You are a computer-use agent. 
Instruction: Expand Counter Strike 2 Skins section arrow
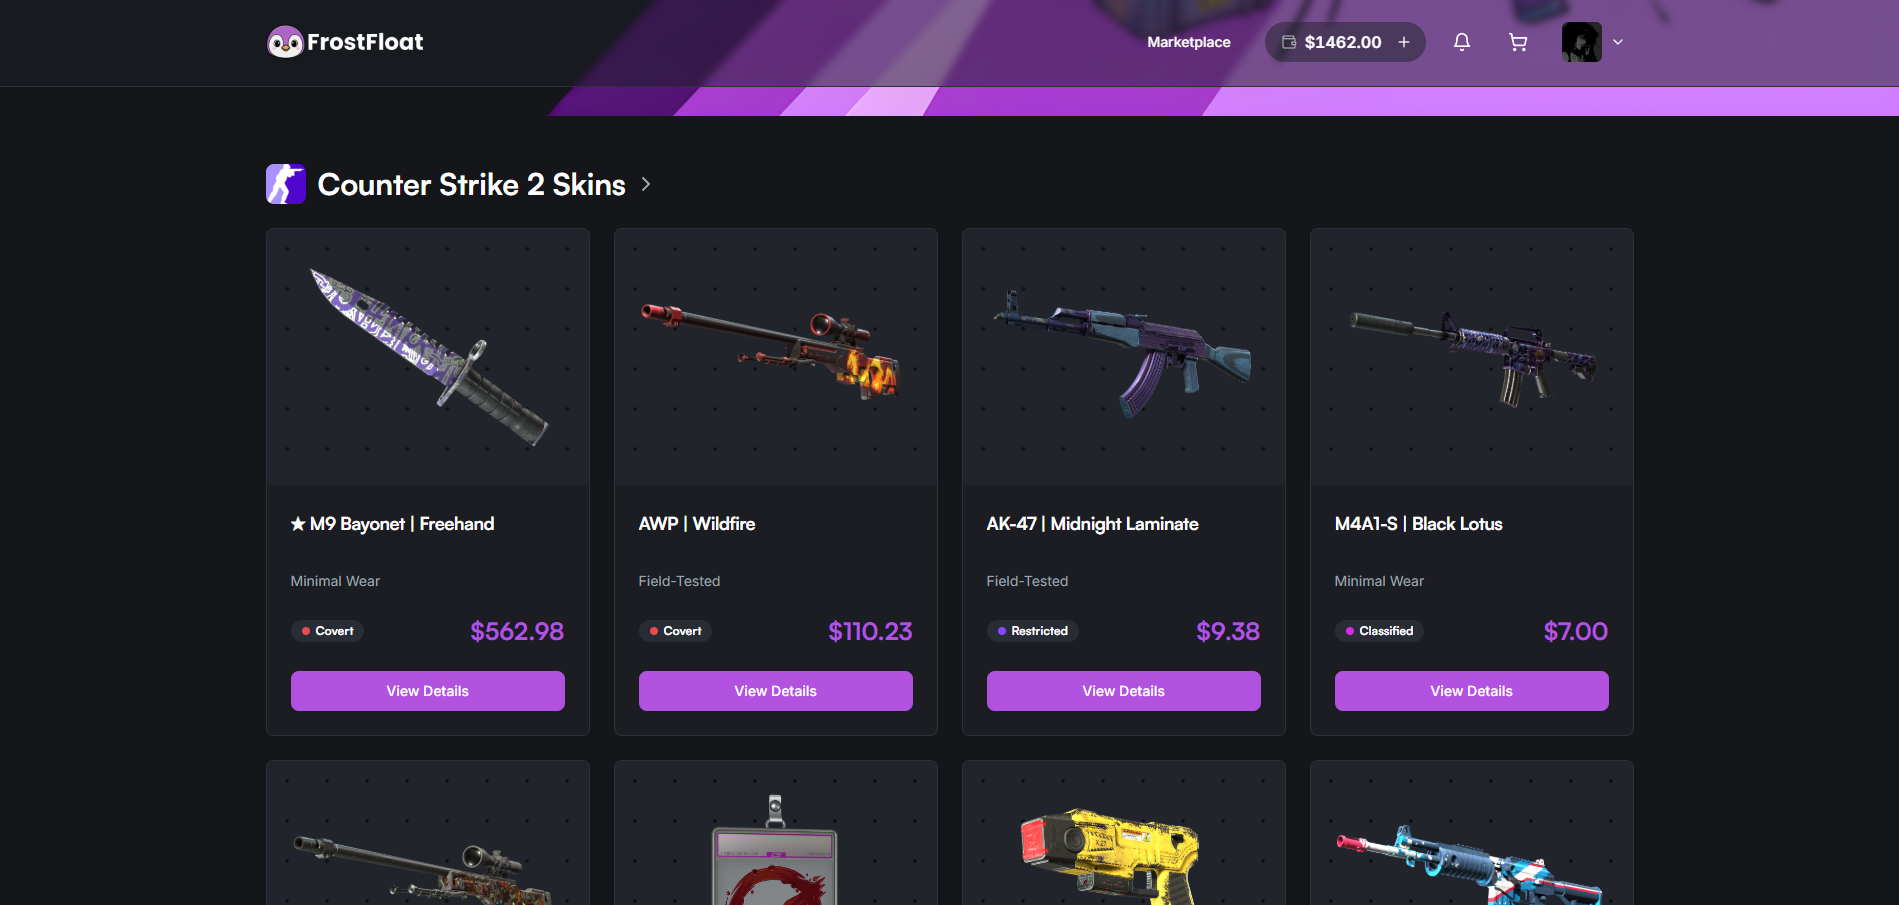coord(646,184)
